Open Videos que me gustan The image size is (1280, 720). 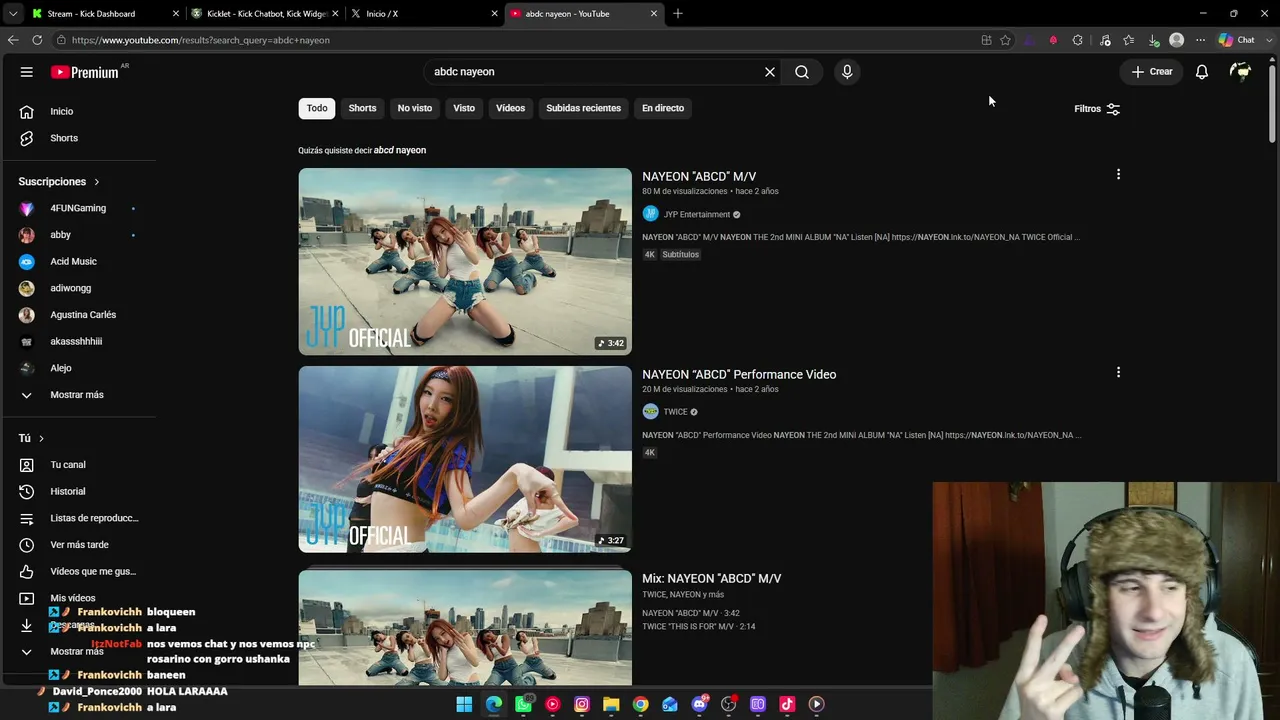click(78, 572)
